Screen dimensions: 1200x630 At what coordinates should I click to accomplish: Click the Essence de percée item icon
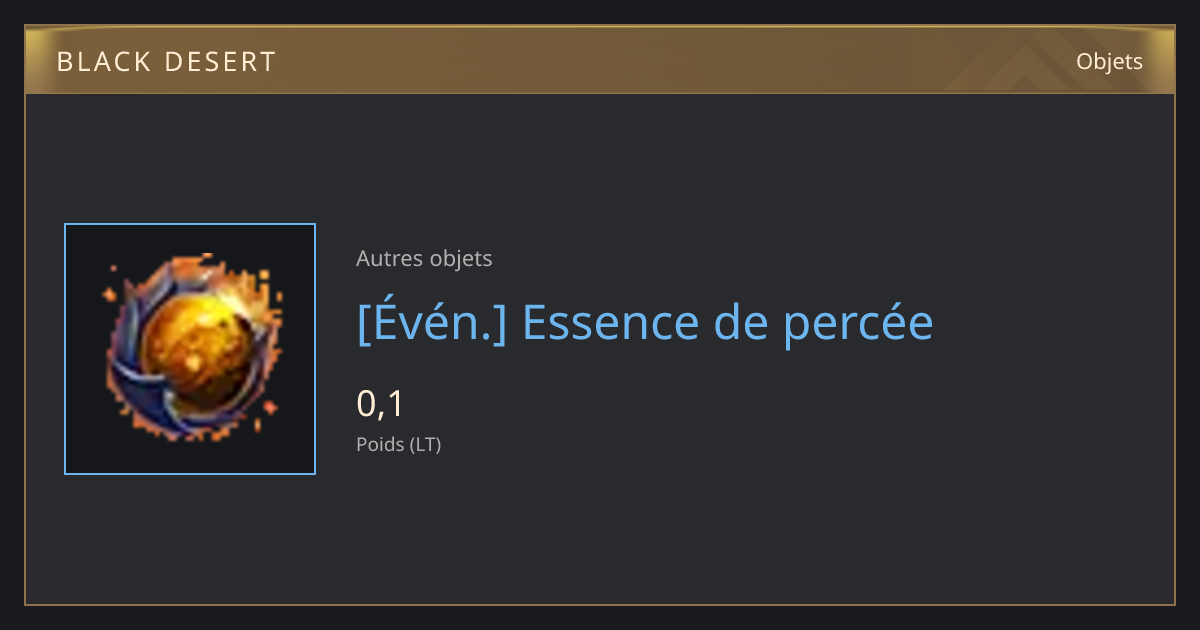pos(190,349)
